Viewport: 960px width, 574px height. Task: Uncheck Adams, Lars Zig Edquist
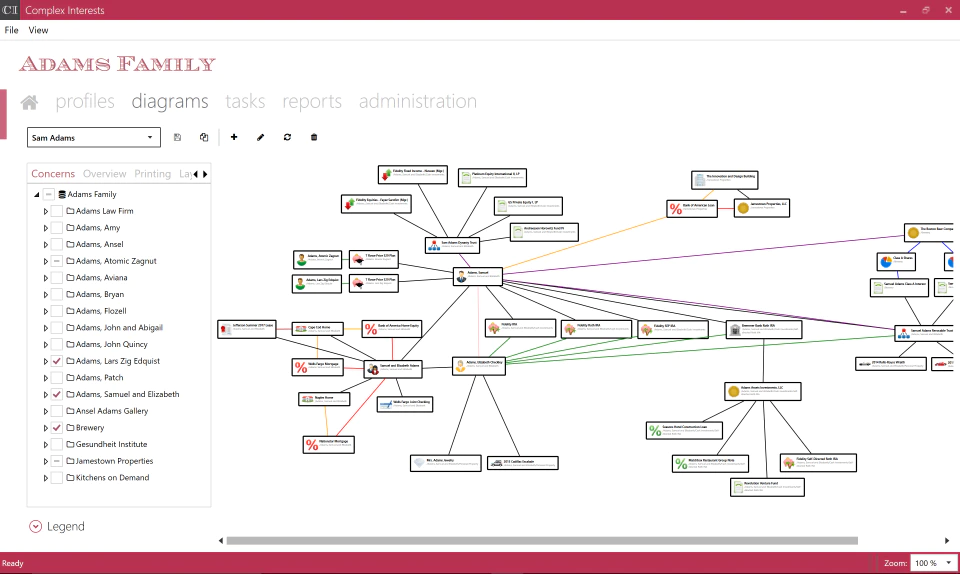[x=56, y=361]
